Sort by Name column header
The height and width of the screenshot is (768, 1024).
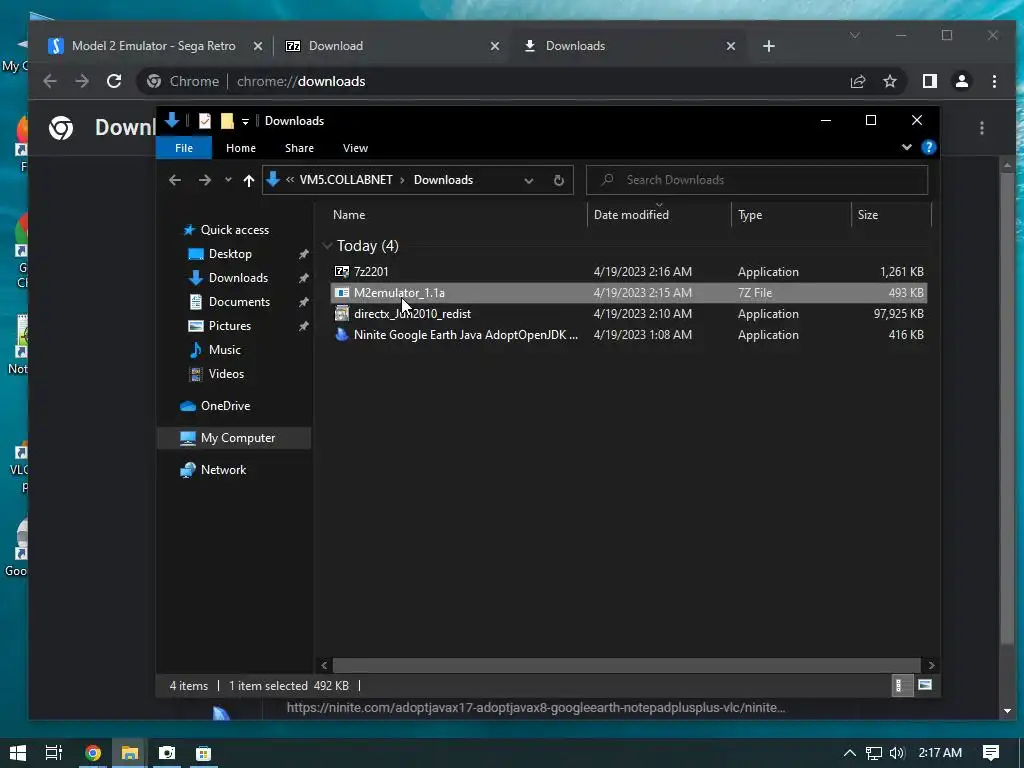pos(349,215)
